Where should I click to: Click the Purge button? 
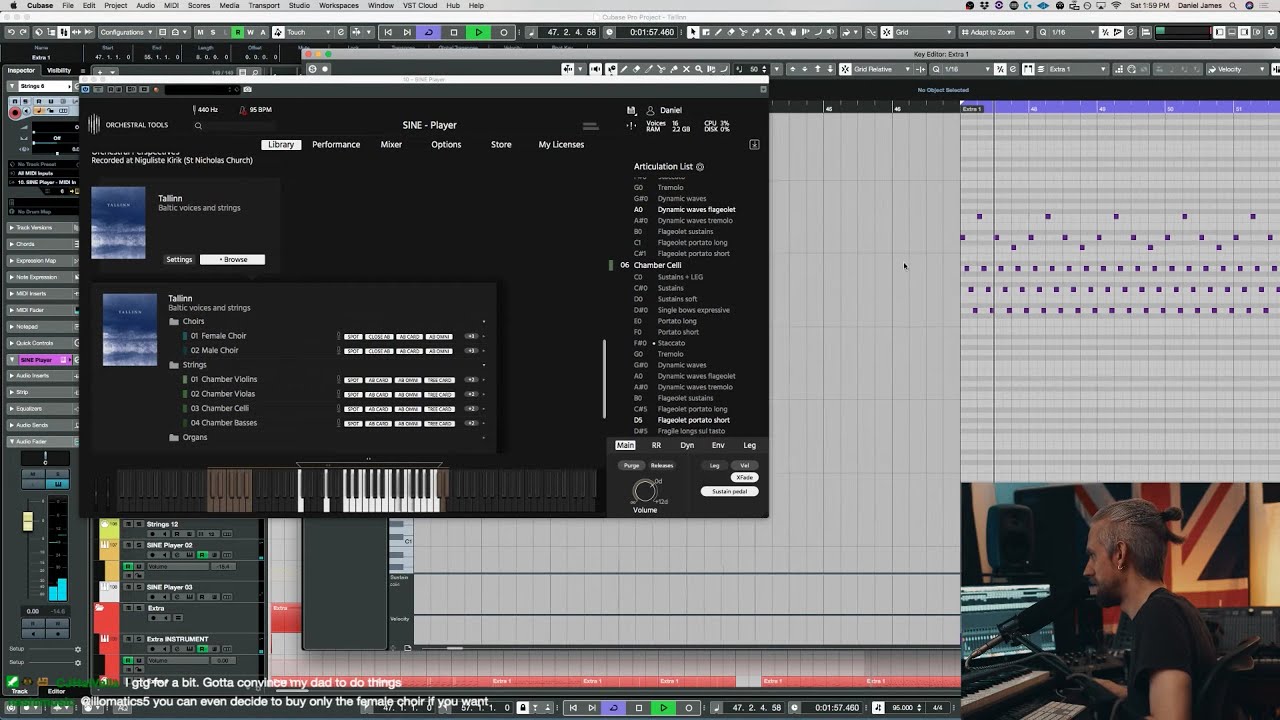(631, 465)
